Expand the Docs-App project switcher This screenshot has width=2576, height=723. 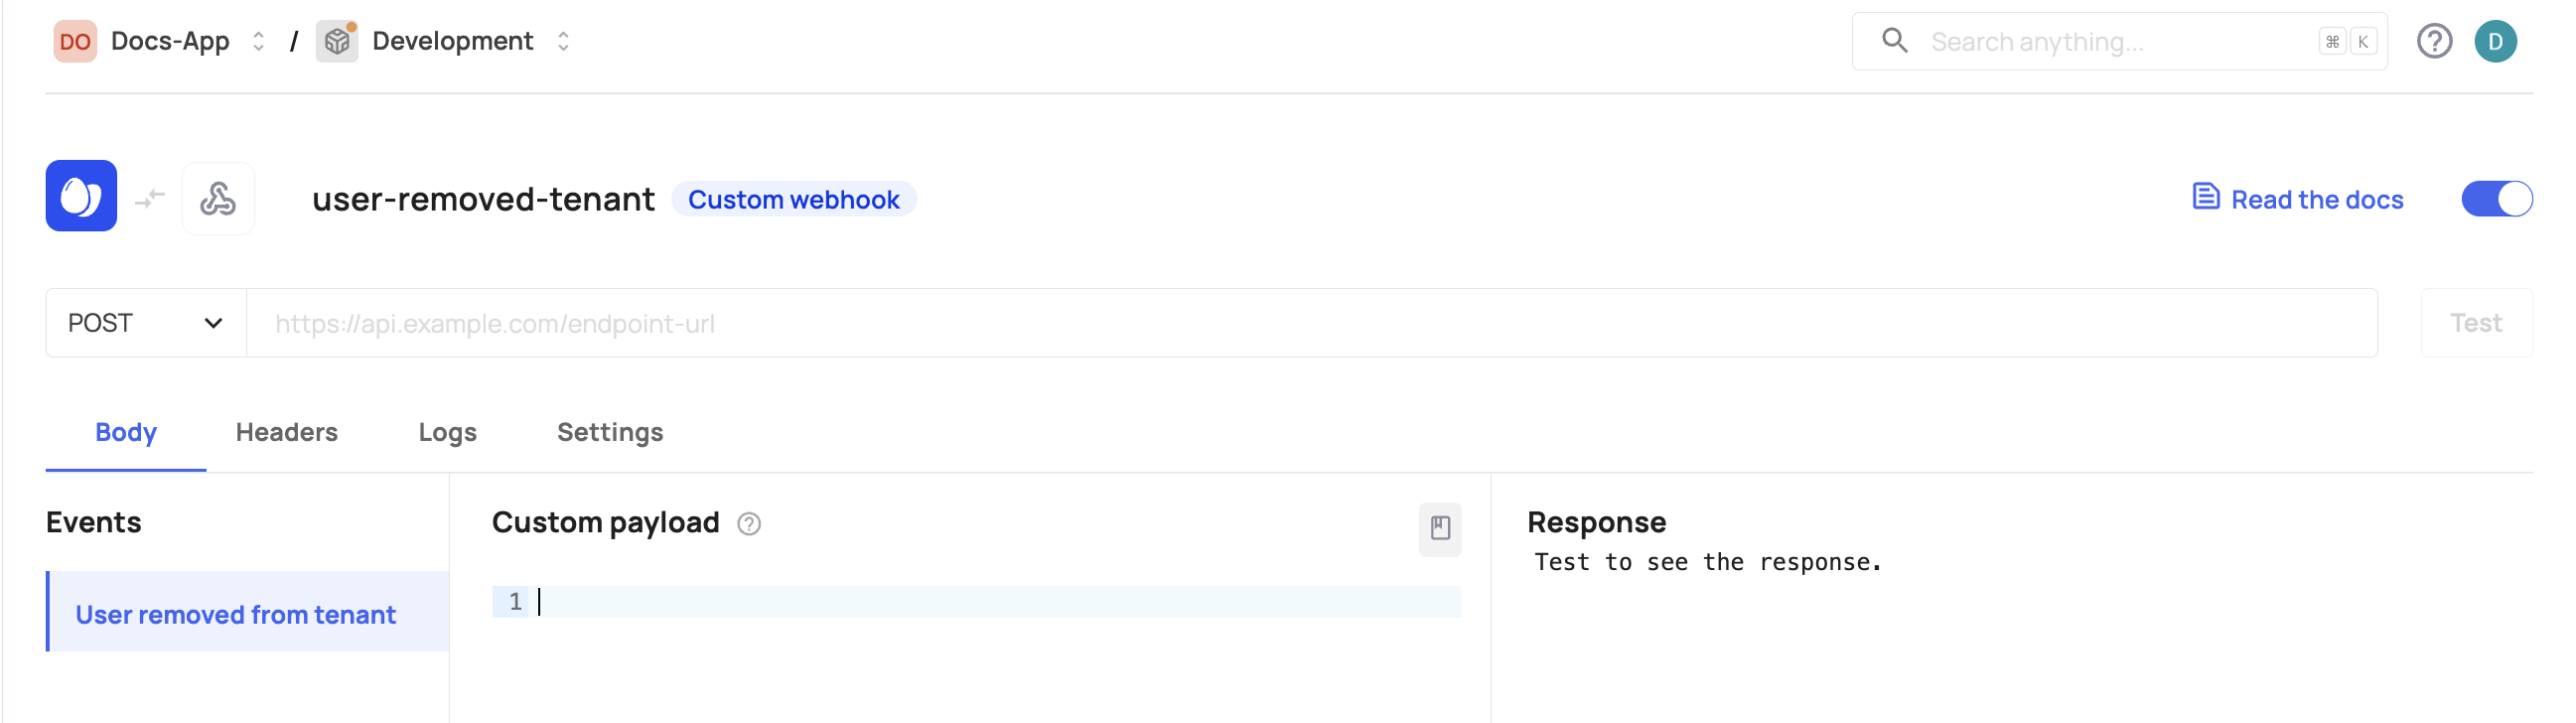coord(258,42)
